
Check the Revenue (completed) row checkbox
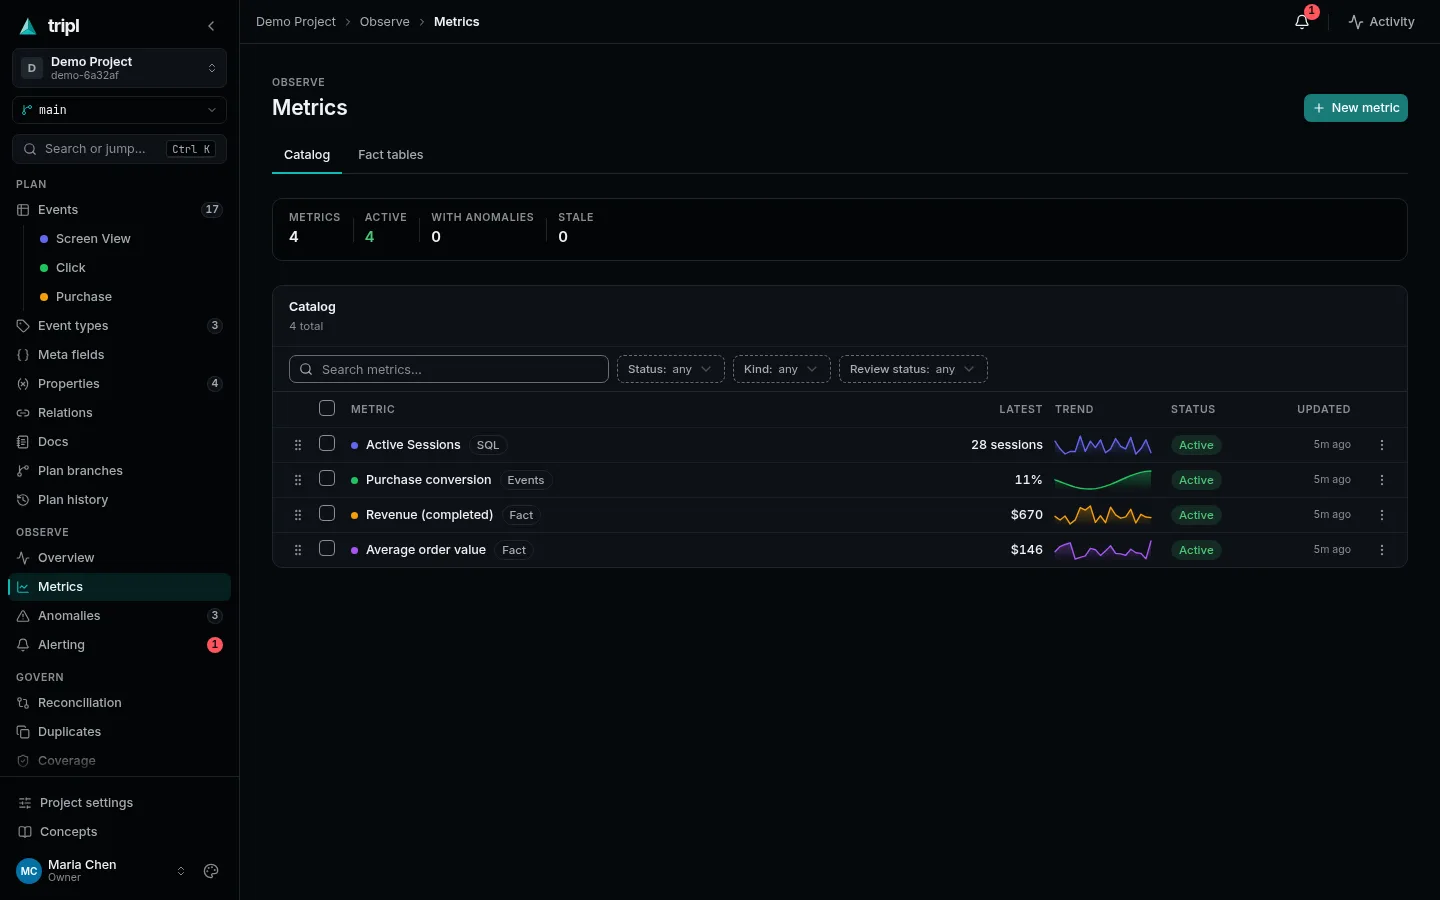pyautogui.click(x=327, y=513)
